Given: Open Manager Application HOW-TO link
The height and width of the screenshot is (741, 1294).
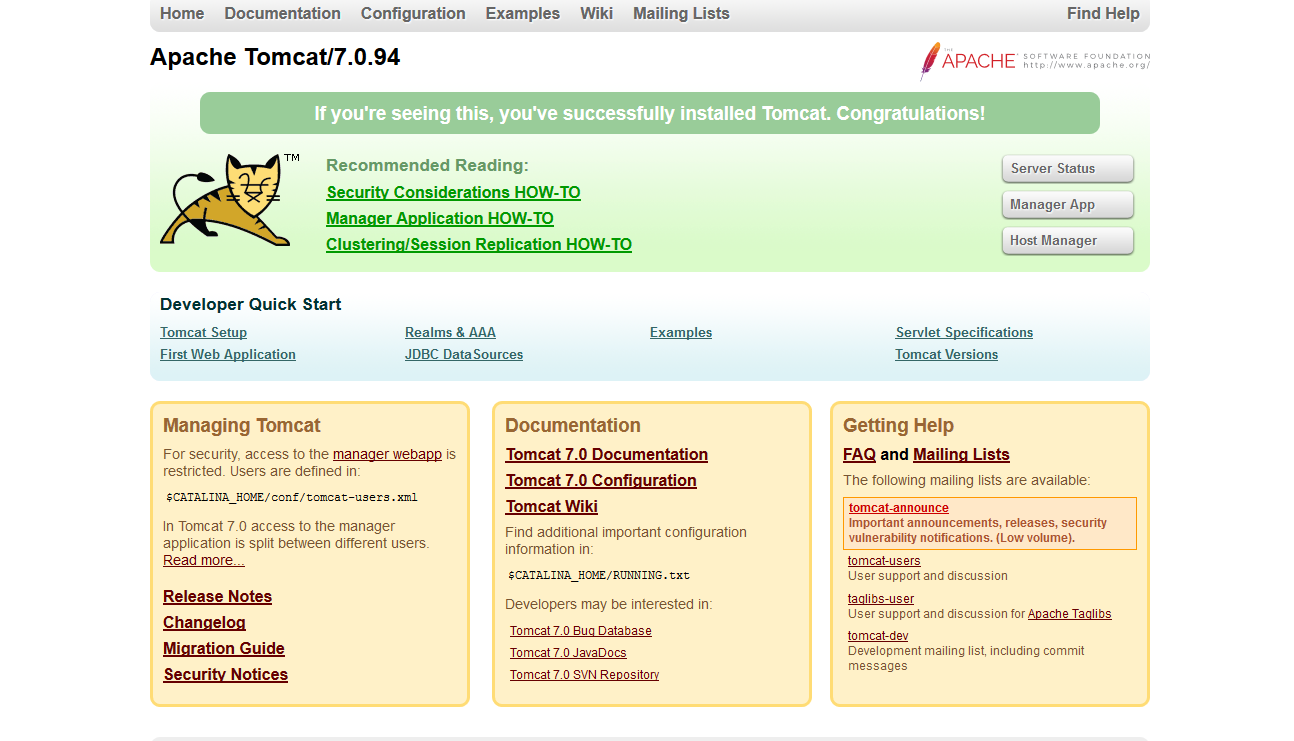Looking at the screenshot, I should pos(440,219).
